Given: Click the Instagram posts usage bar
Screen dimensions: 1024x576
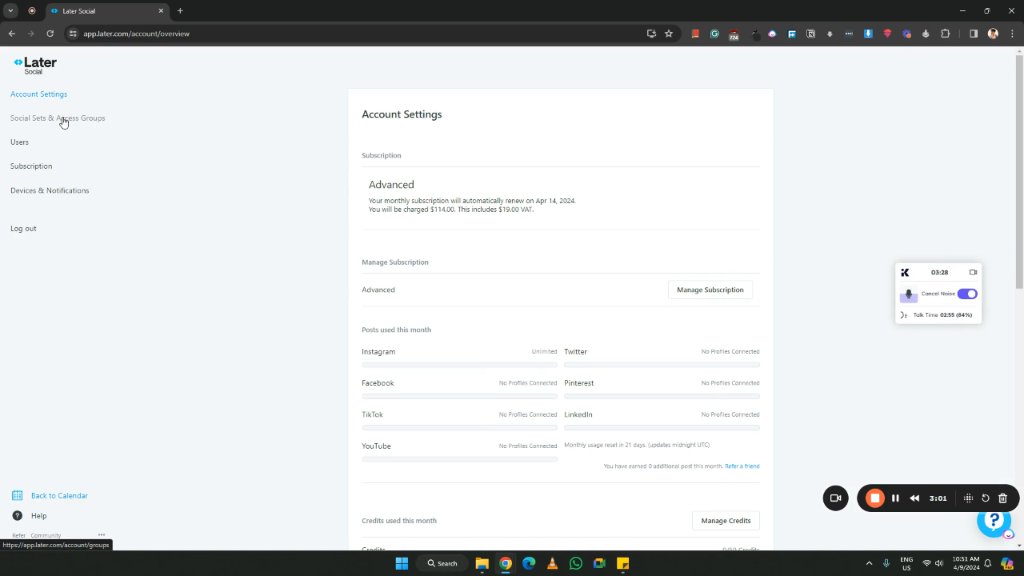Looking at the screenshot, I should coord(459,364).
